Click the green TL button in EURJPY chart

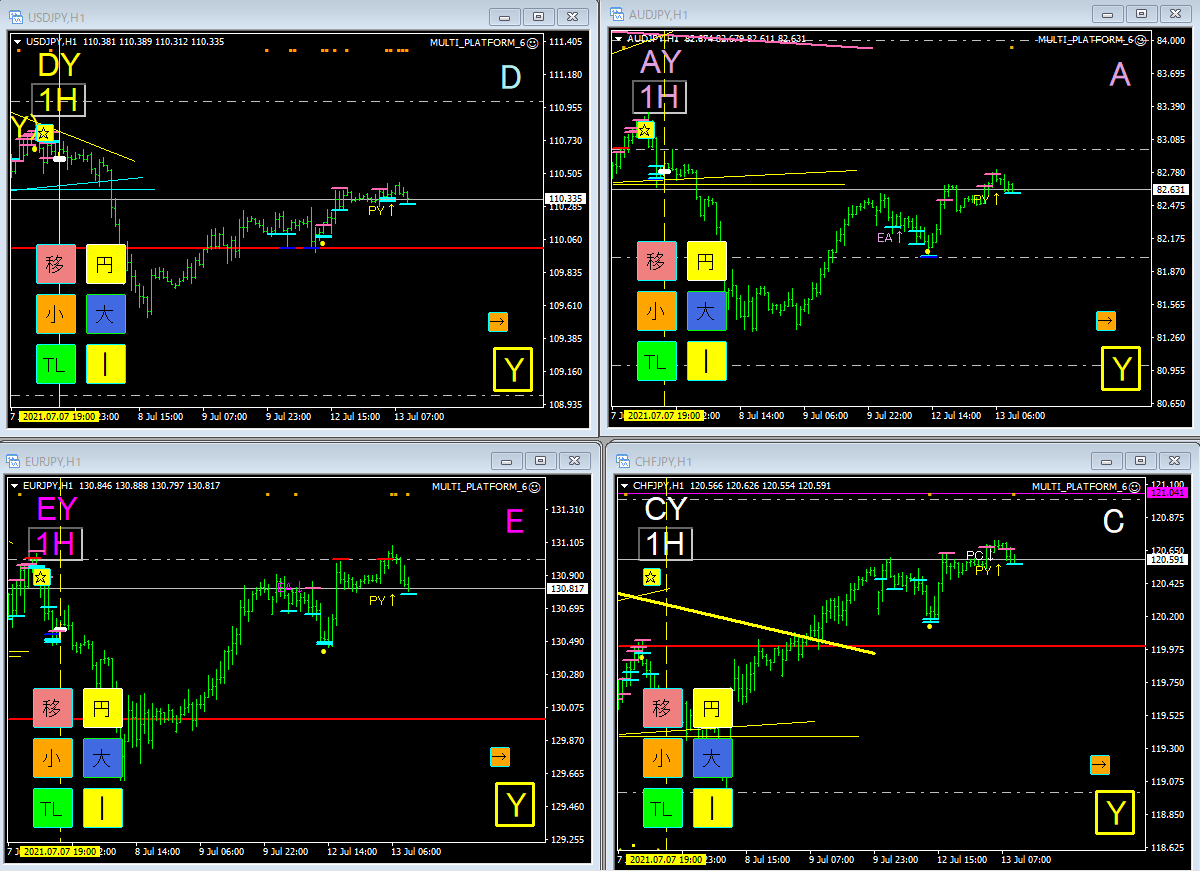52,808
